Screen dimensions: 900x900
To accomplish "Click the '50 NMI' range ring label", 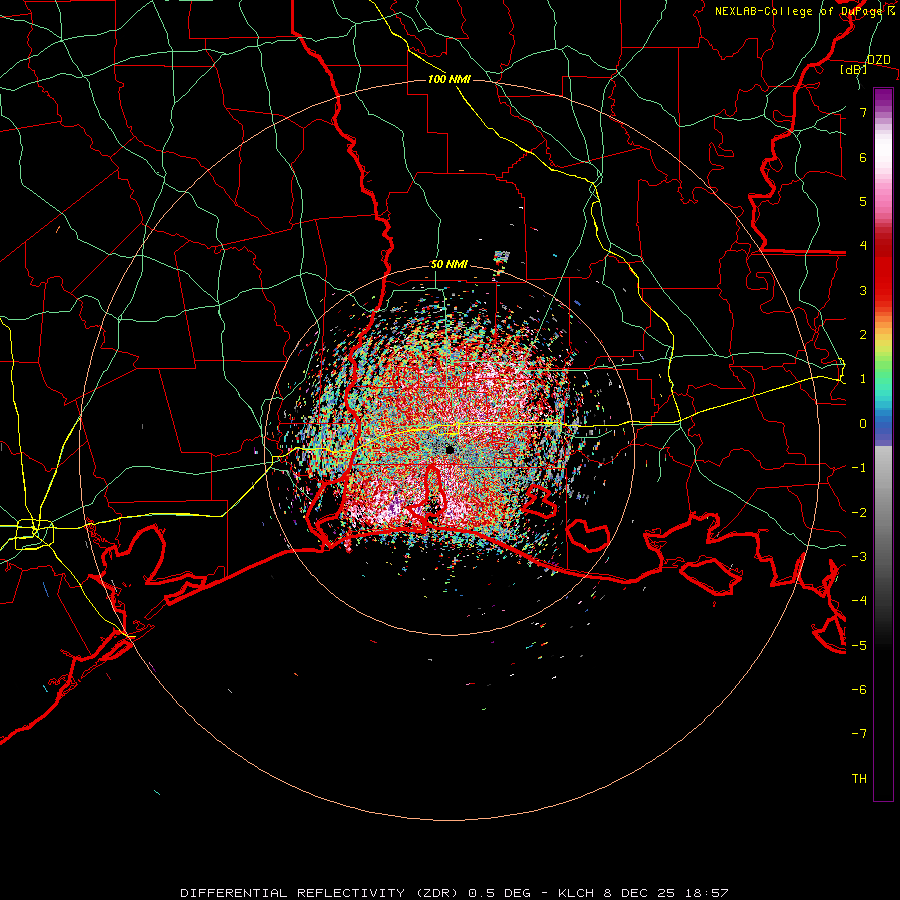I will (449, 264).
